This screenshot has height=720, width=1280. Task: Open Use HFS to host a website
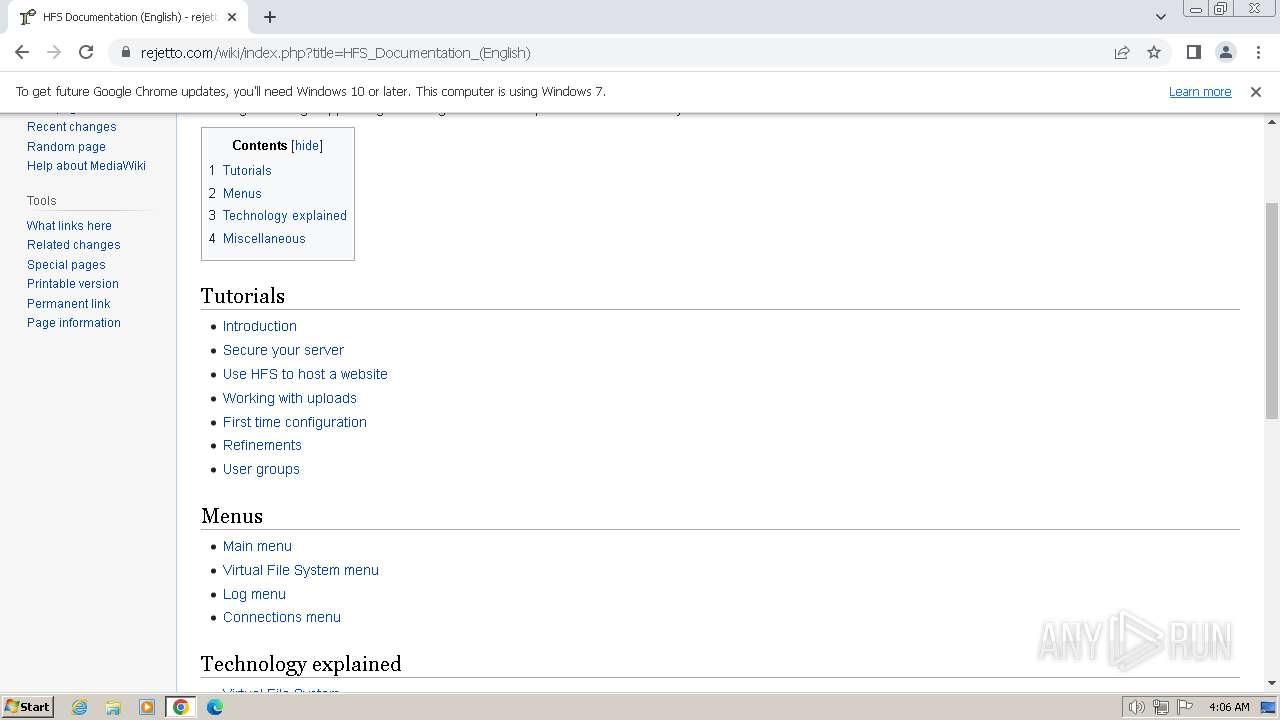coord(305,374)
